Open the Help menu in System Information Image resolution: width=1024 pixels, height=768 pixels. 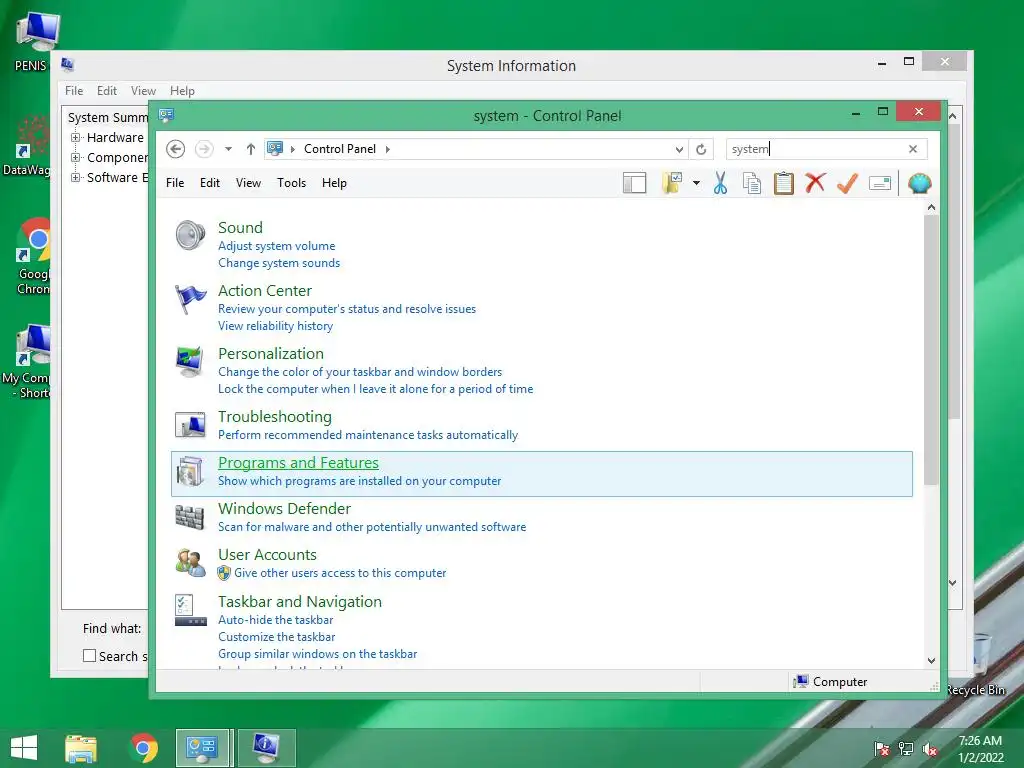click(182, 91)
